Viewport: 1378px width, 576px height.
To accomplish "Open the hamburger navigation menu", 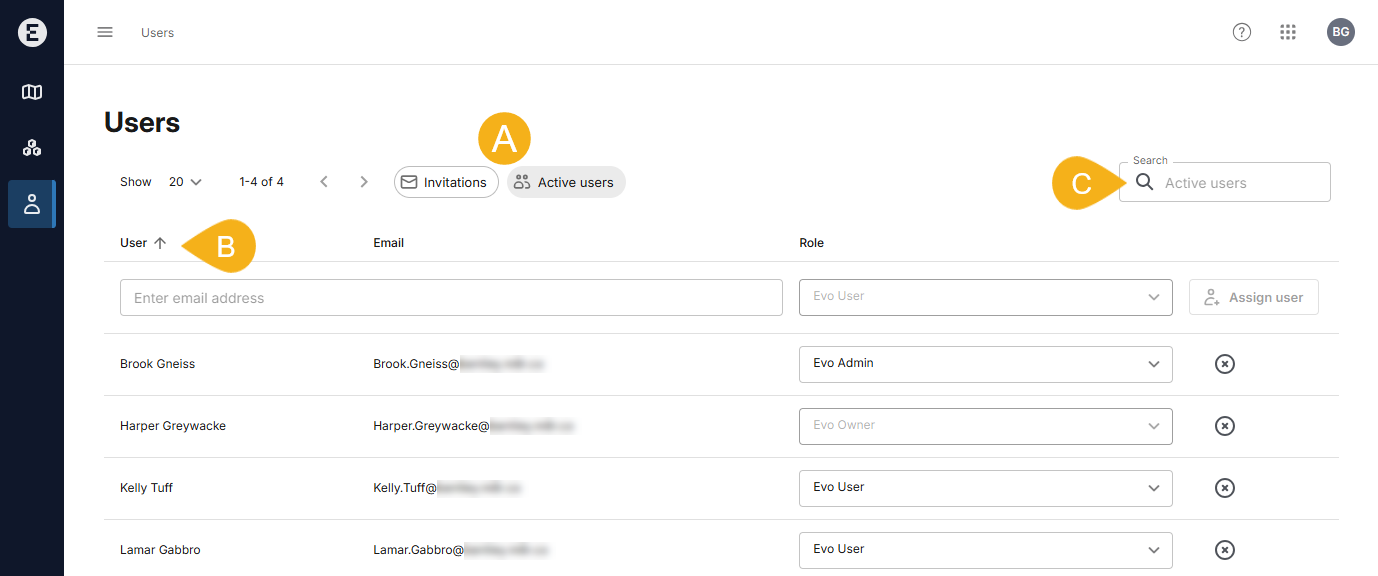I will point(105,32).
